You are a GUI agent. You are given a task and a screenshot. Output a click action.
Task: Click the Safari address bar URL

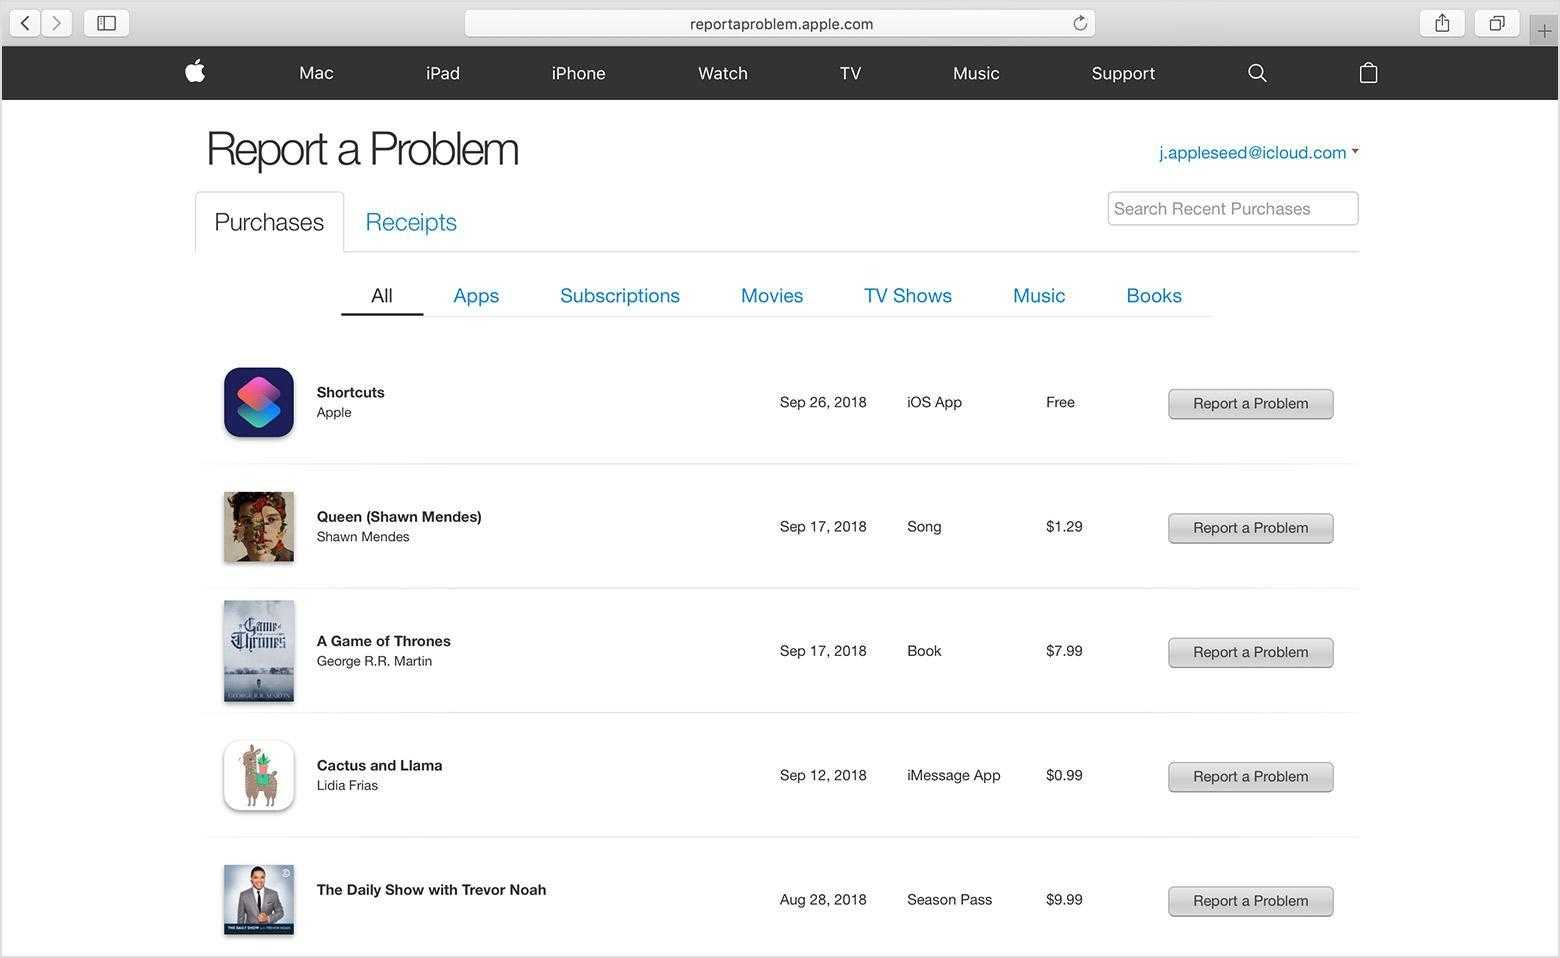click(x=780, y=24)
